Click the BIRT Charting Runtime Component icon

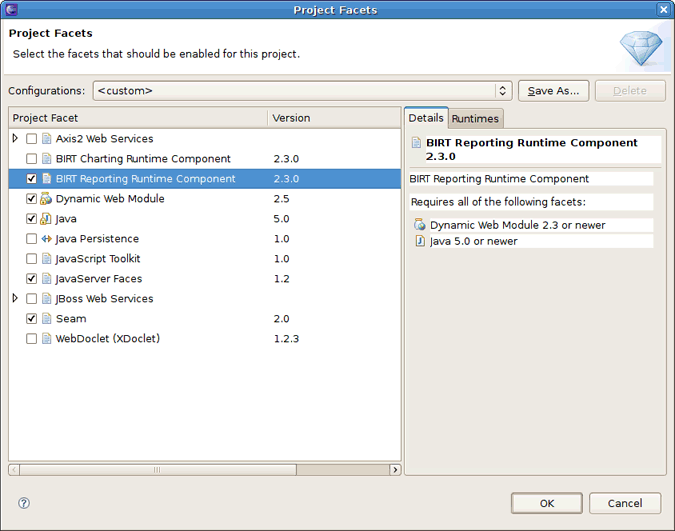tap(46, 158)
